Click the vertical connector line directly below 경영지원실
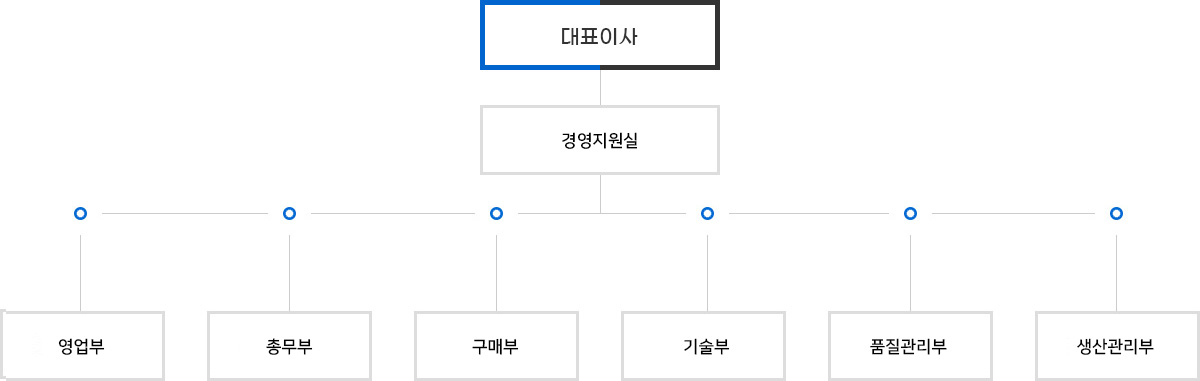The image size is (1200, 381). (600, 194)
